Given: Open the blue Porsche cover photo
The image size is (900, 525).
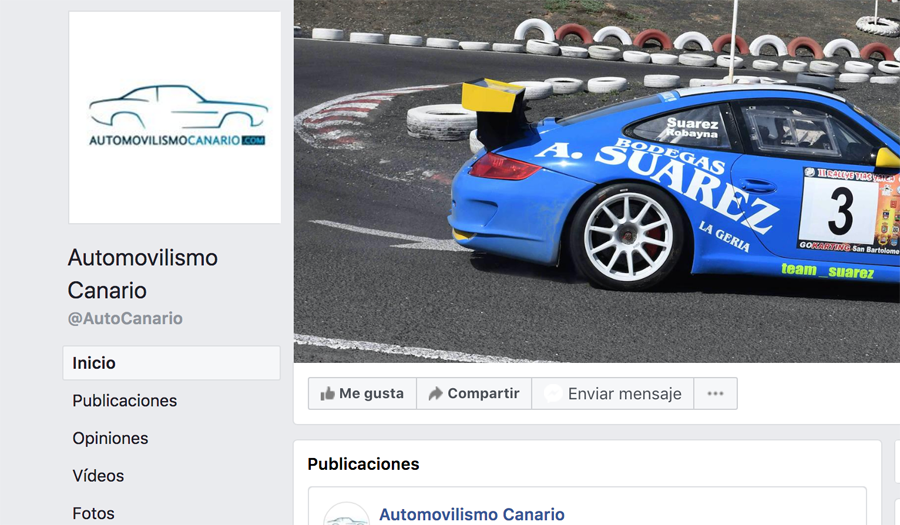Looking at the screenshot, I should tap(597, 181).
